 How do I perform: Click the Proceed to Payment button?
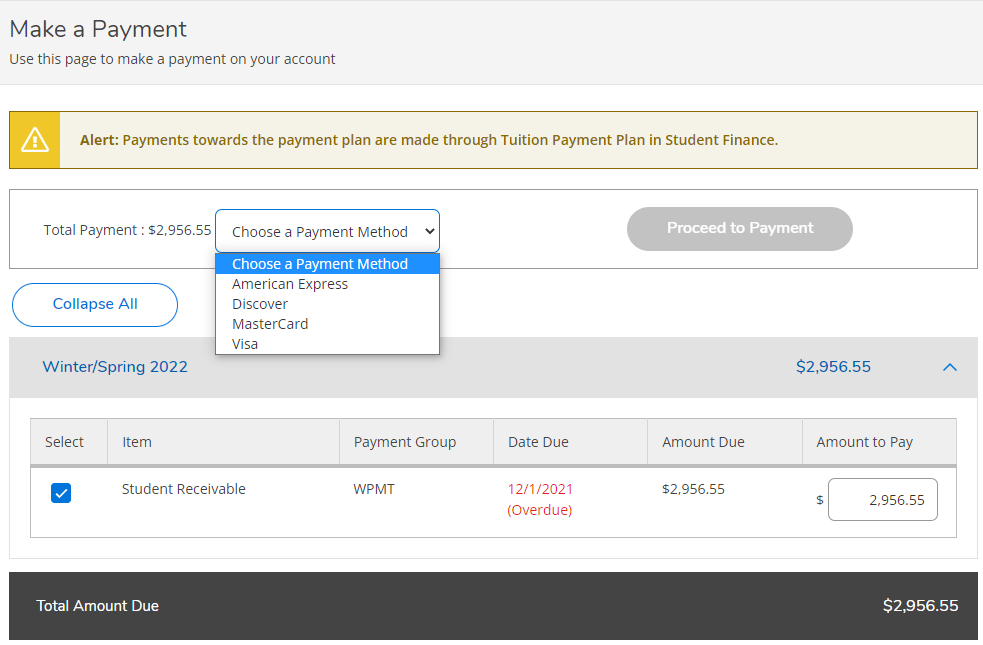tap(739, 229)
